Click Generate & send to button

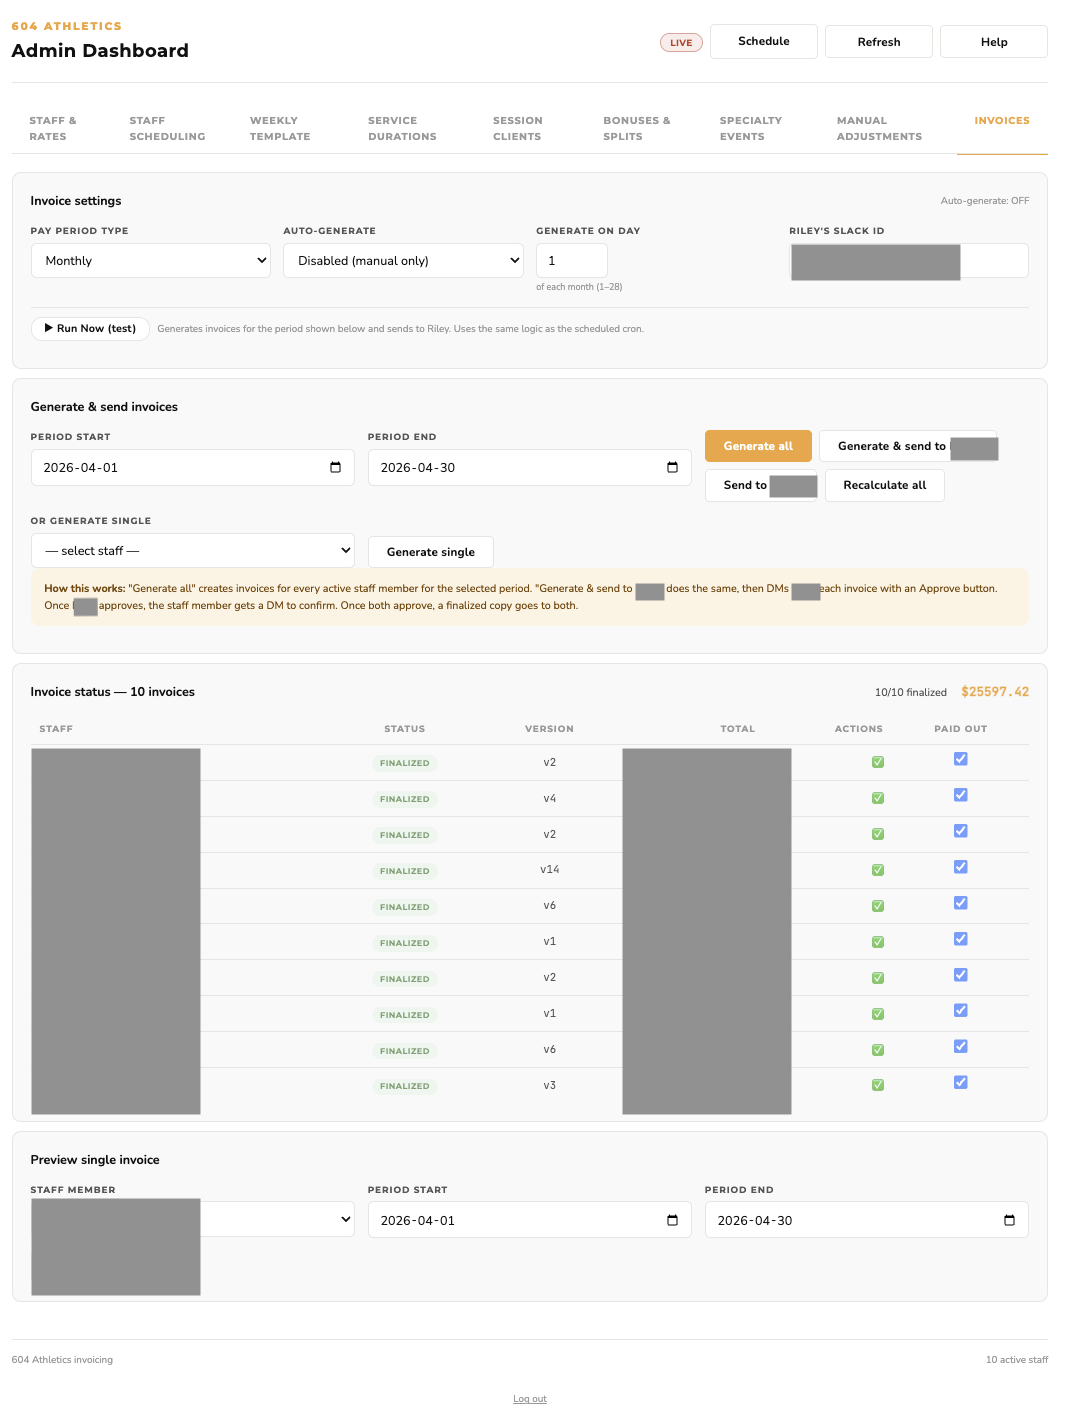tap(908, 446)
